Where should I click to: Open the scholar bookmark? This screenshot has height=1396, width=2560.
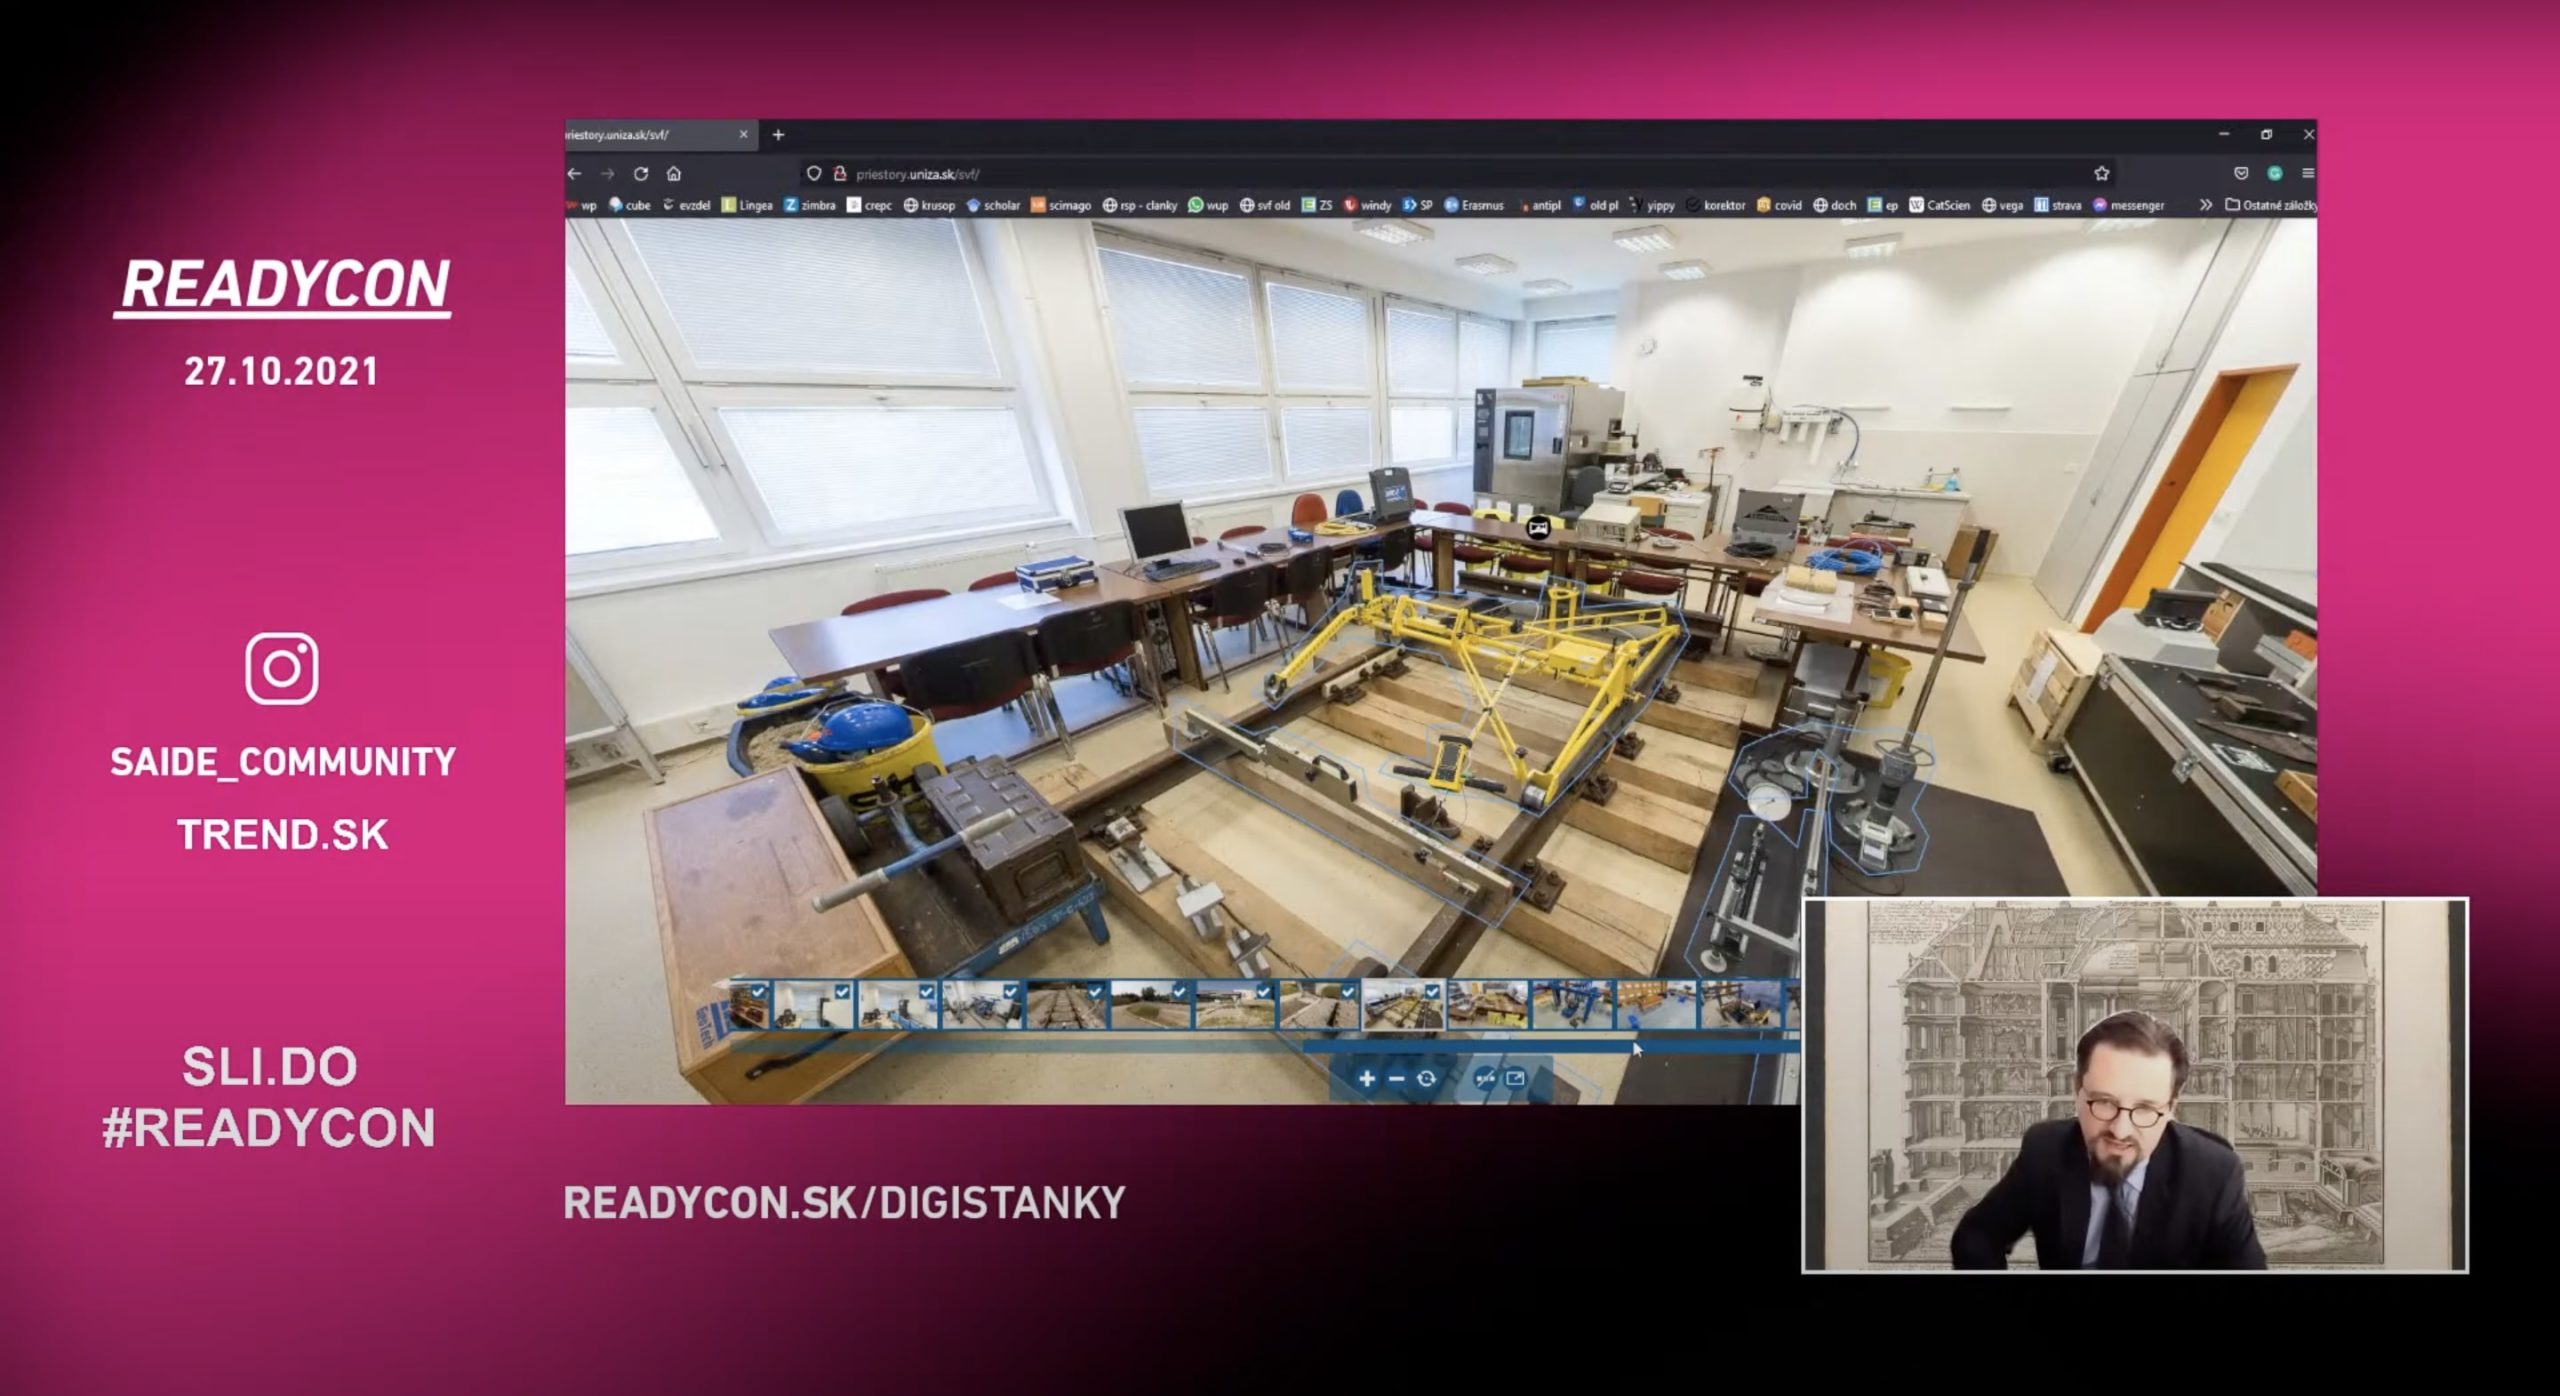992,205
